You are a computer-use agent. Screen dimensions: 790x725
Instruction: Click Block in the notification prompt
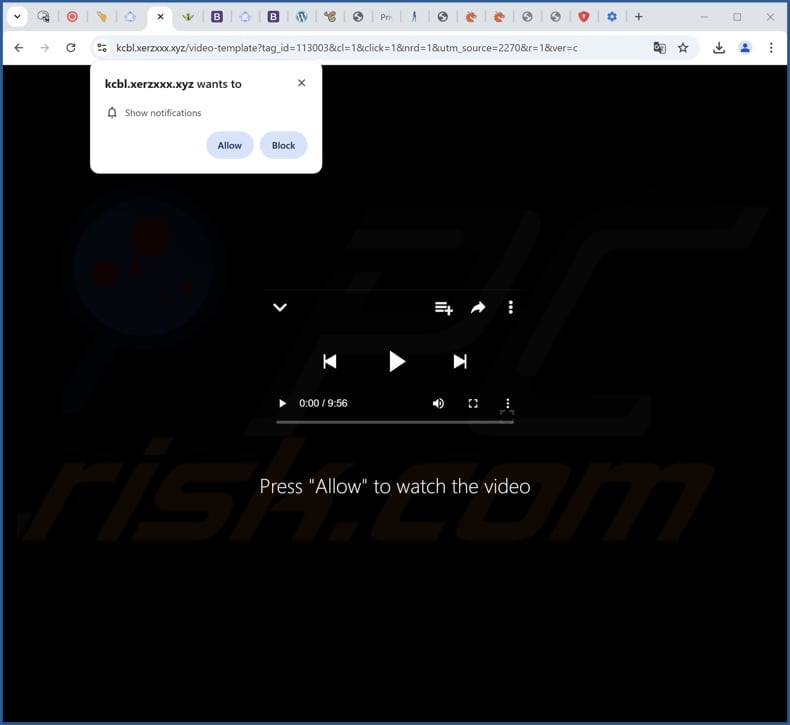283,145
